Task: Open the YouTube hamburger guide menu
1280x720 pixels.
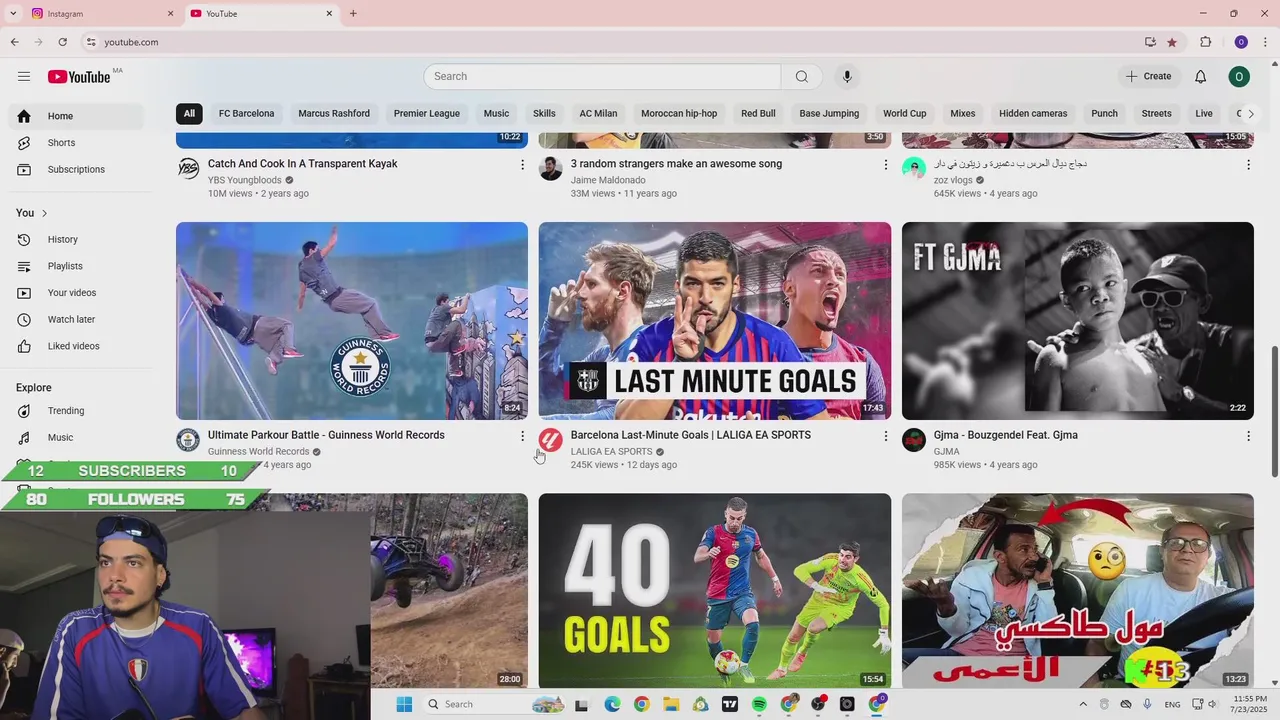Action: pyautogui.click(x=24, y=76)
